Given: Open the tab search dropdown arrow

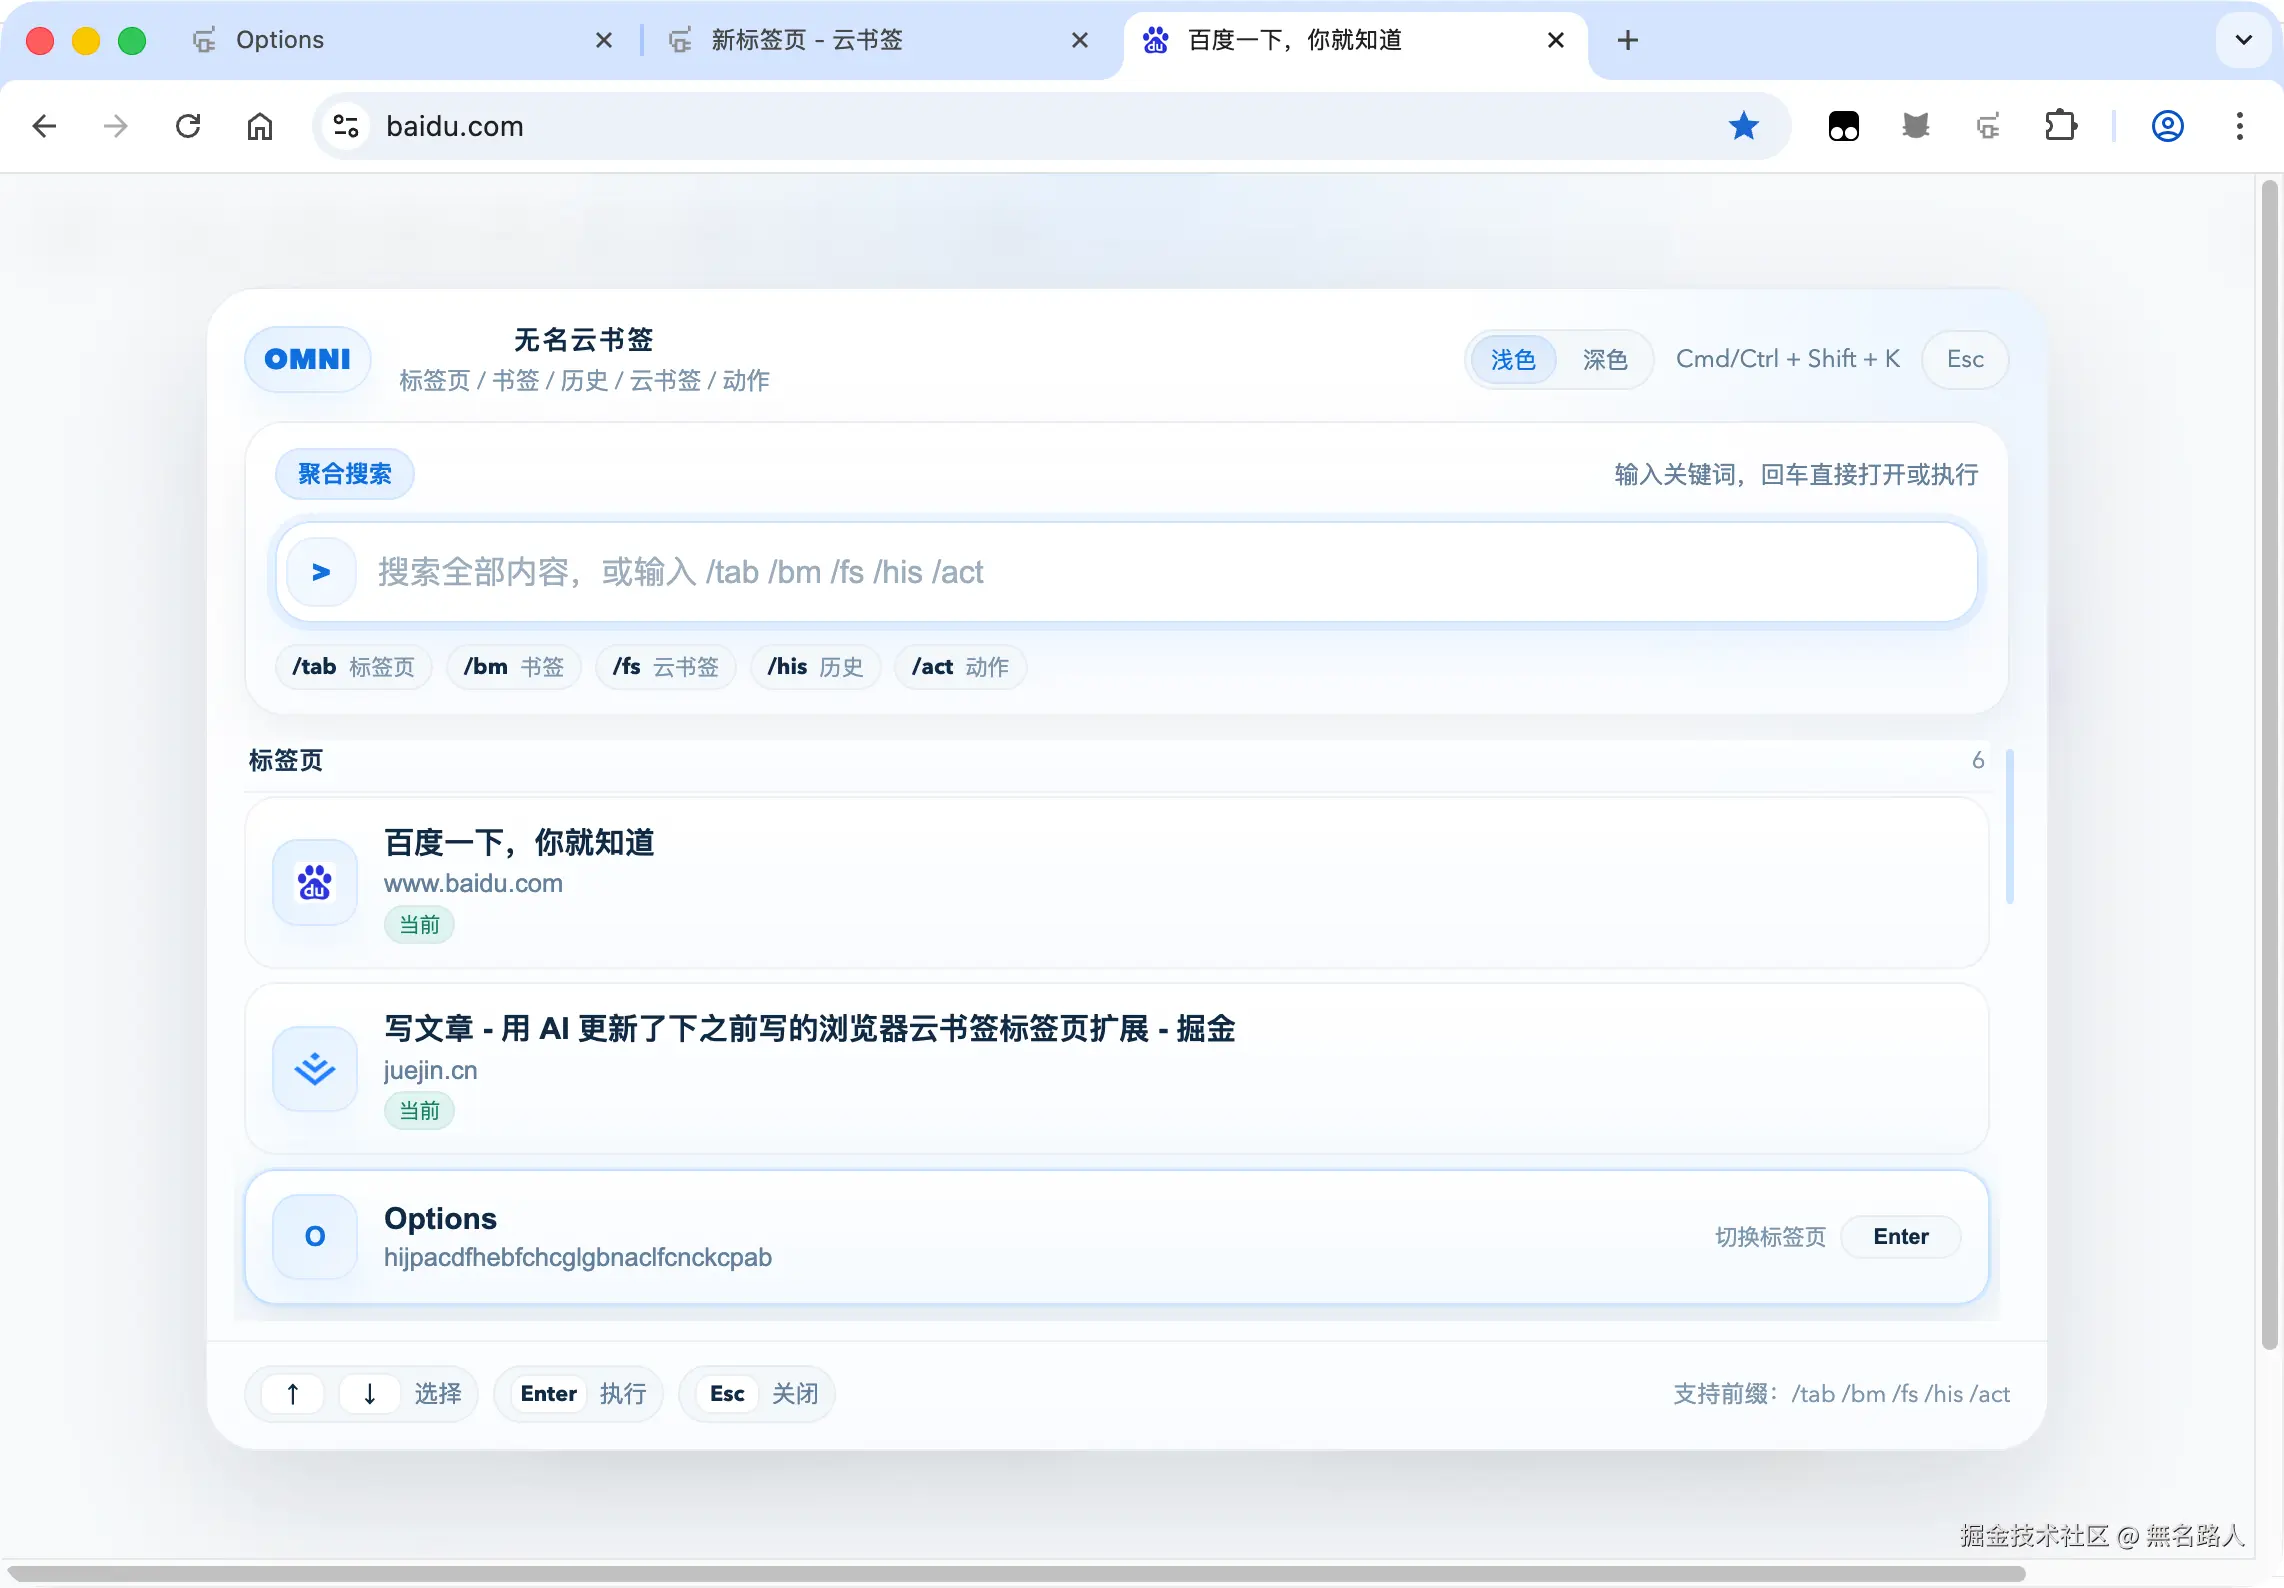Looking at the screenshot, I should coord(2243,40).
